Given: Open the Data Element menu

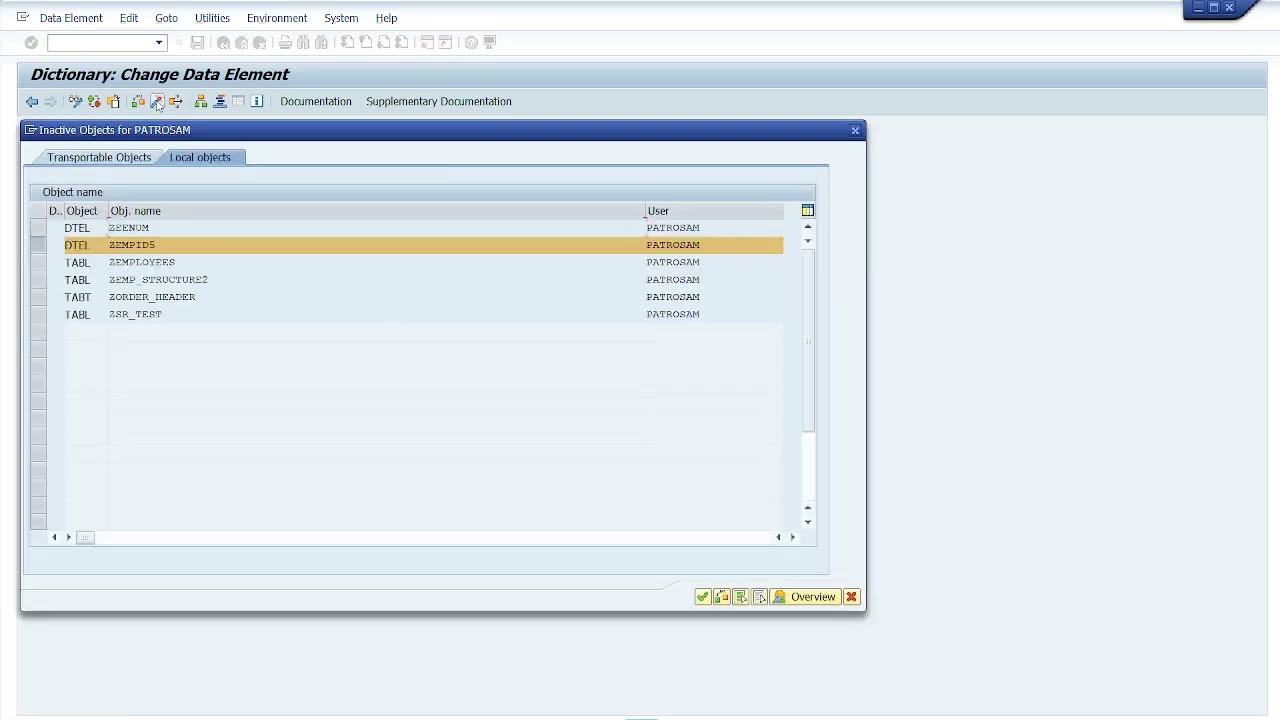Looking at the screenshot, I should point(71,18).
